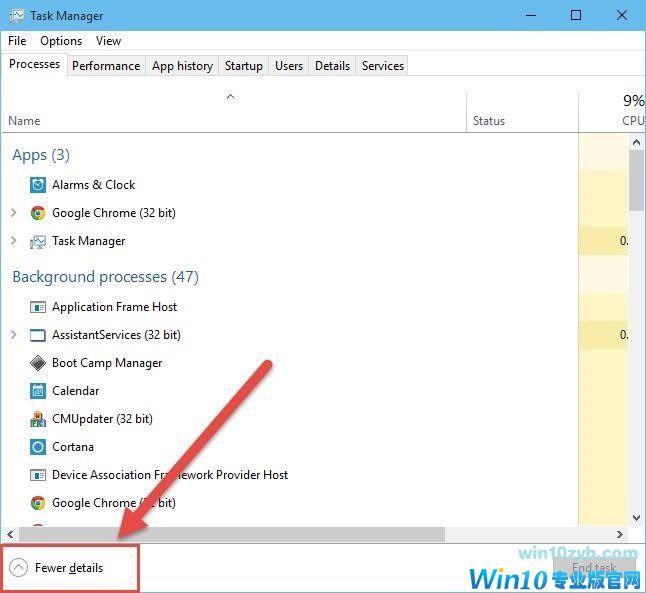Viewport: 646px width, 593px height.
Task: Click the vertical scrollbar thumb
Action: click(636, 181)
